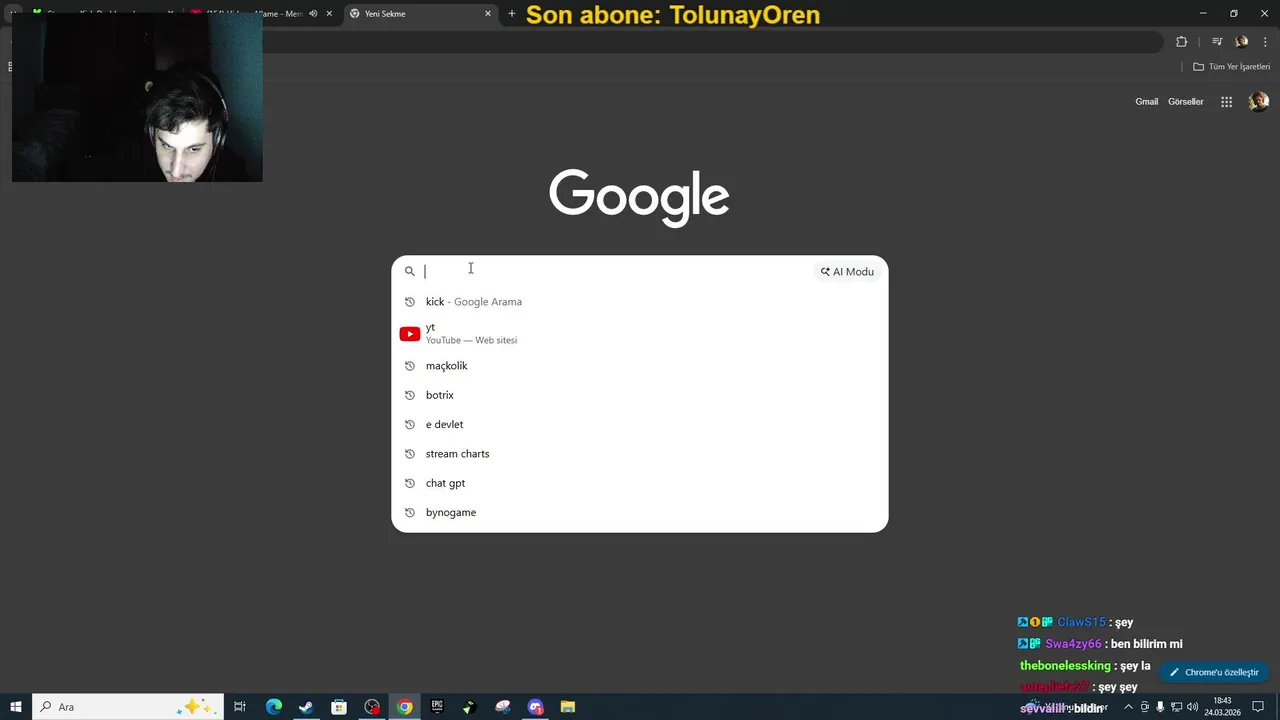The width and height of the screenshot is (1280, 720).
Task: Switch to the Yeni Sekme tab
Action: [x=419, y=14]
